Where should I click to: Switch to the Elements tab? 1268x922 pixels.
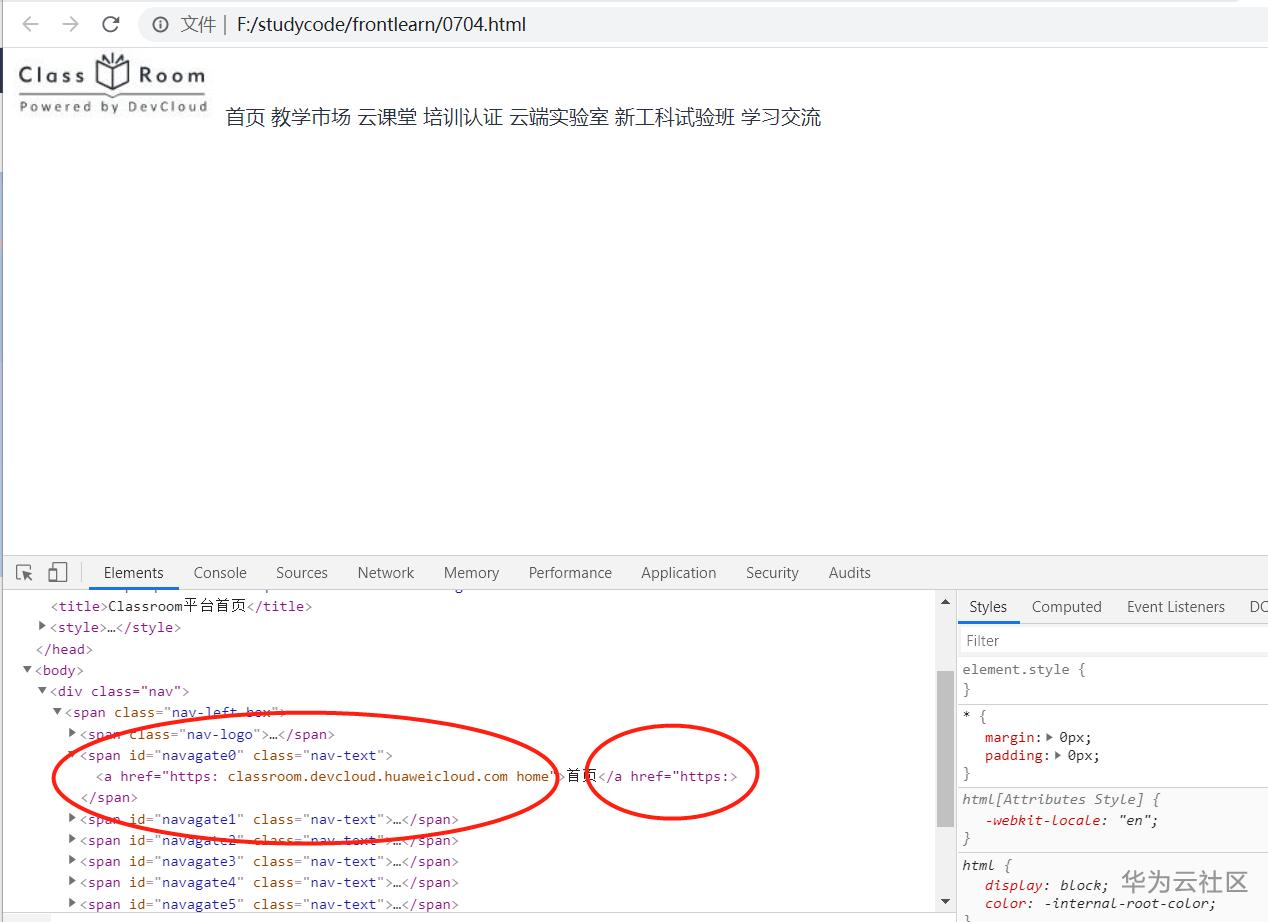click(x=133, y=573)
